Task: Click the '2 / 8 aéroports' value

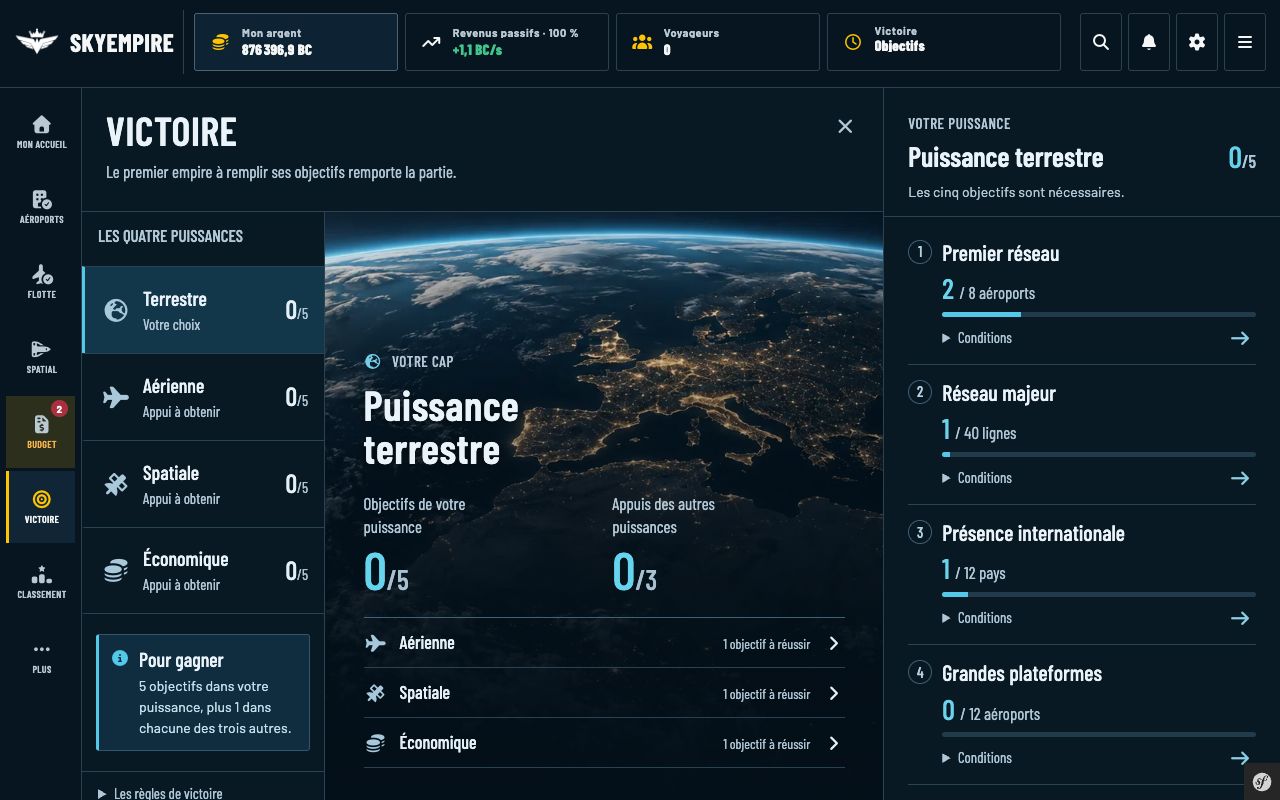Action: [x=988, y=291]
